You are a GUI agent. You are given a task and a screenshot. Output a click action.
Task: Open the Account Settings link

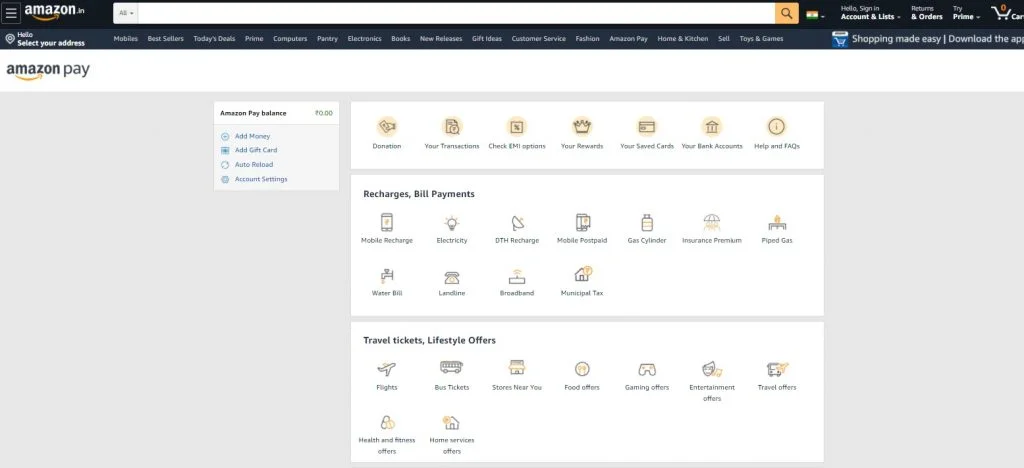[x=261, y=179]
